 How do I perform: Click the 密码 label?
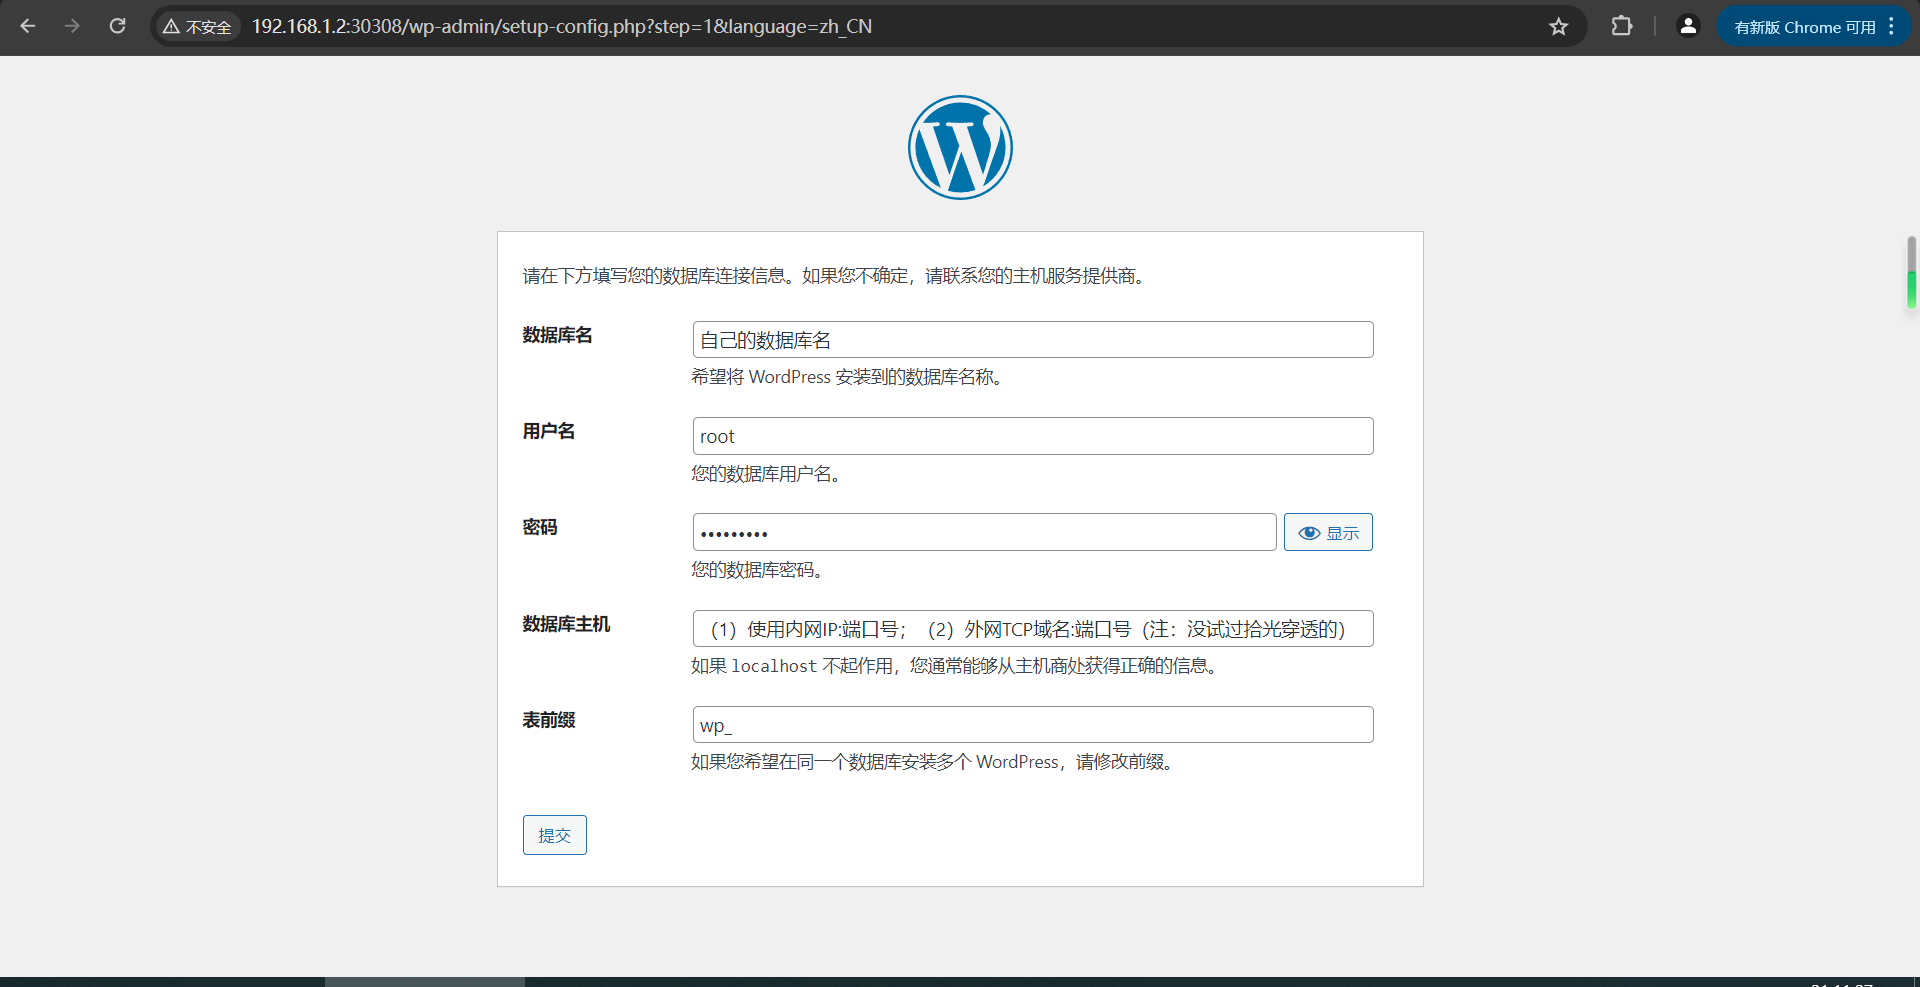540,527
